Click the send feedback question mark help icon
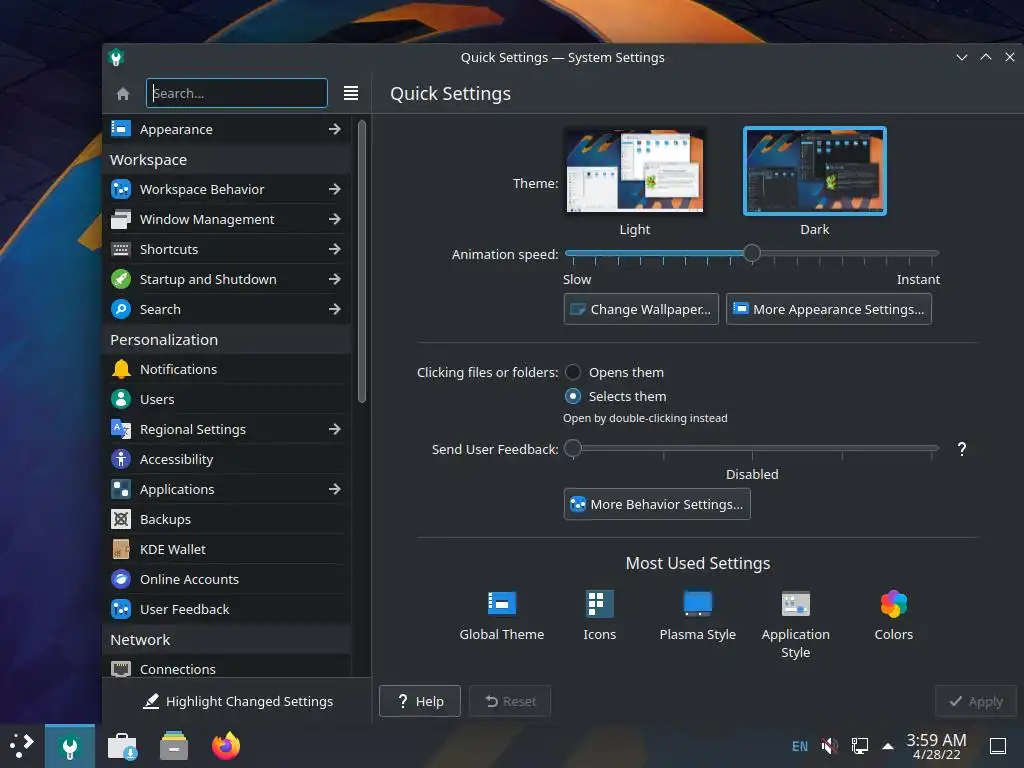The image size is (1024, 768). [x=961, y=449]
